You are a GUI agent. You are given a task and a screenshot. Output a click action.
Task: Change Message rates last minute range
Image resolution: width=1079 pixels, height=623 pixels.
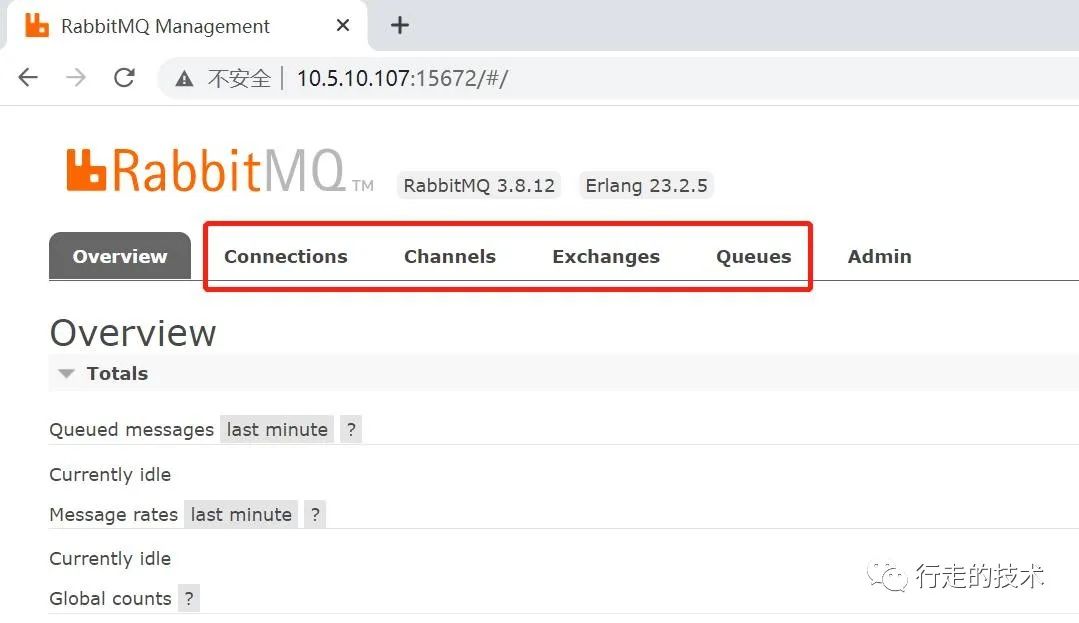tap(241, 515)
